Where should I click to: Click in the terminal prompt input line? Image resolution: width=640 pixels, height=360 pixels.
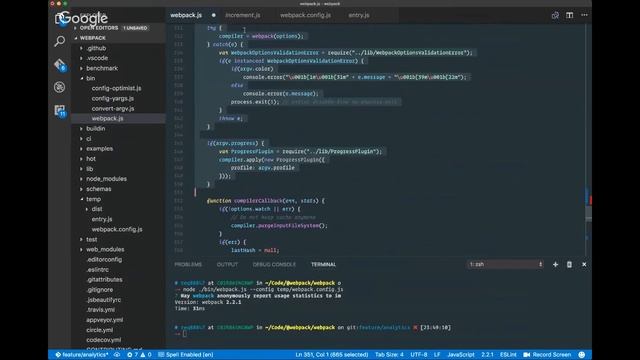click(184, 334)
